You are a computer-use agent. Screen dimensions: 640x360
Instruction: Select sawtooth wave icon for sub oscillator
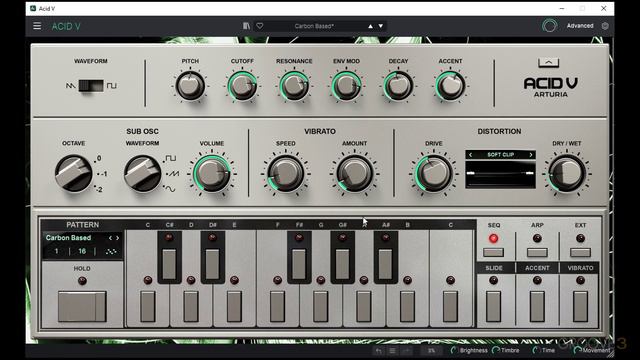click(x=173, y=173)
